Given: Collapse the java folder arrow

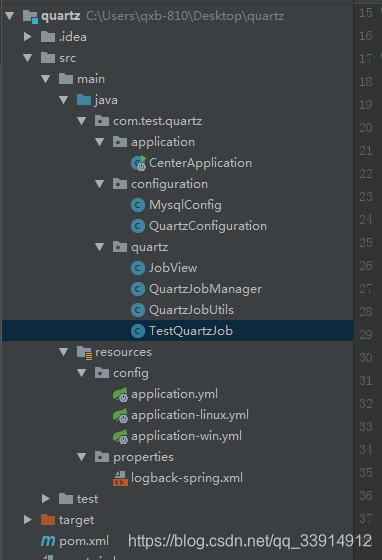Looking at the screenshot, I should point(64,100).
